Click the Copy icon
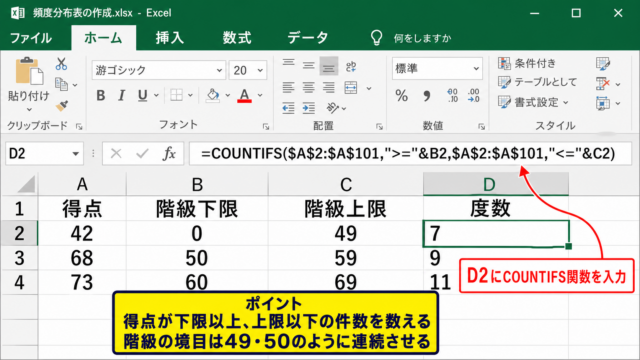 pyautogui.click(x=61, y=84)
